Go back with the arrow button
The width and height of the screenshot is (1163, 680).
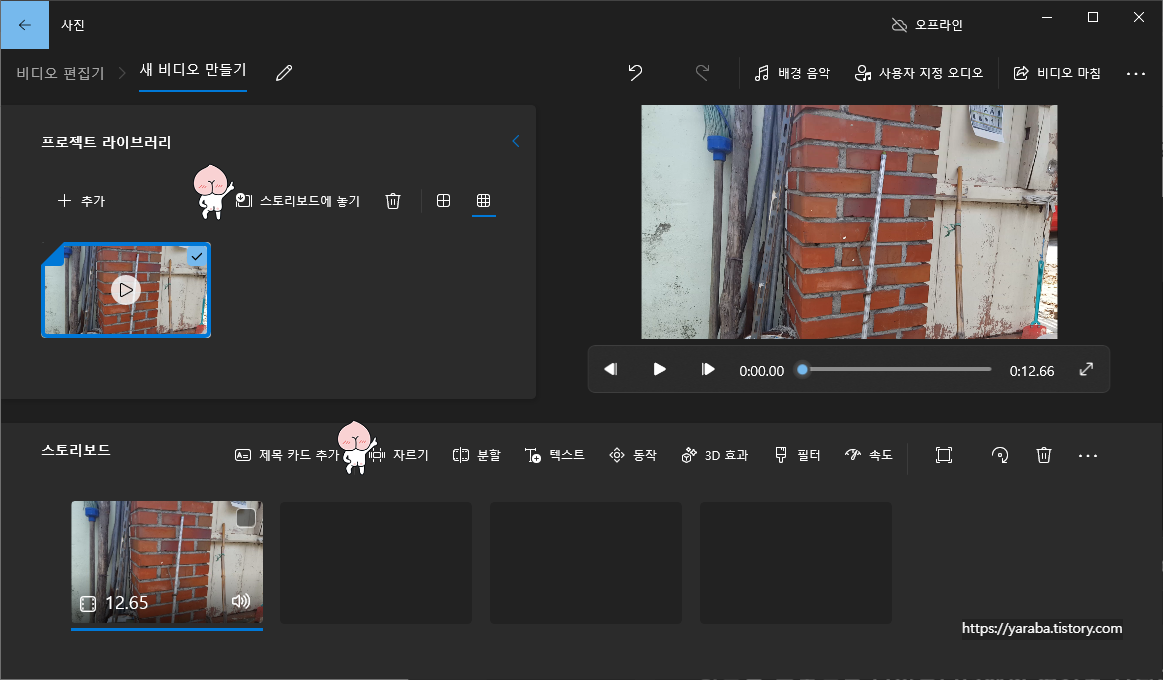pyautogui.click(x=24, y=24)
